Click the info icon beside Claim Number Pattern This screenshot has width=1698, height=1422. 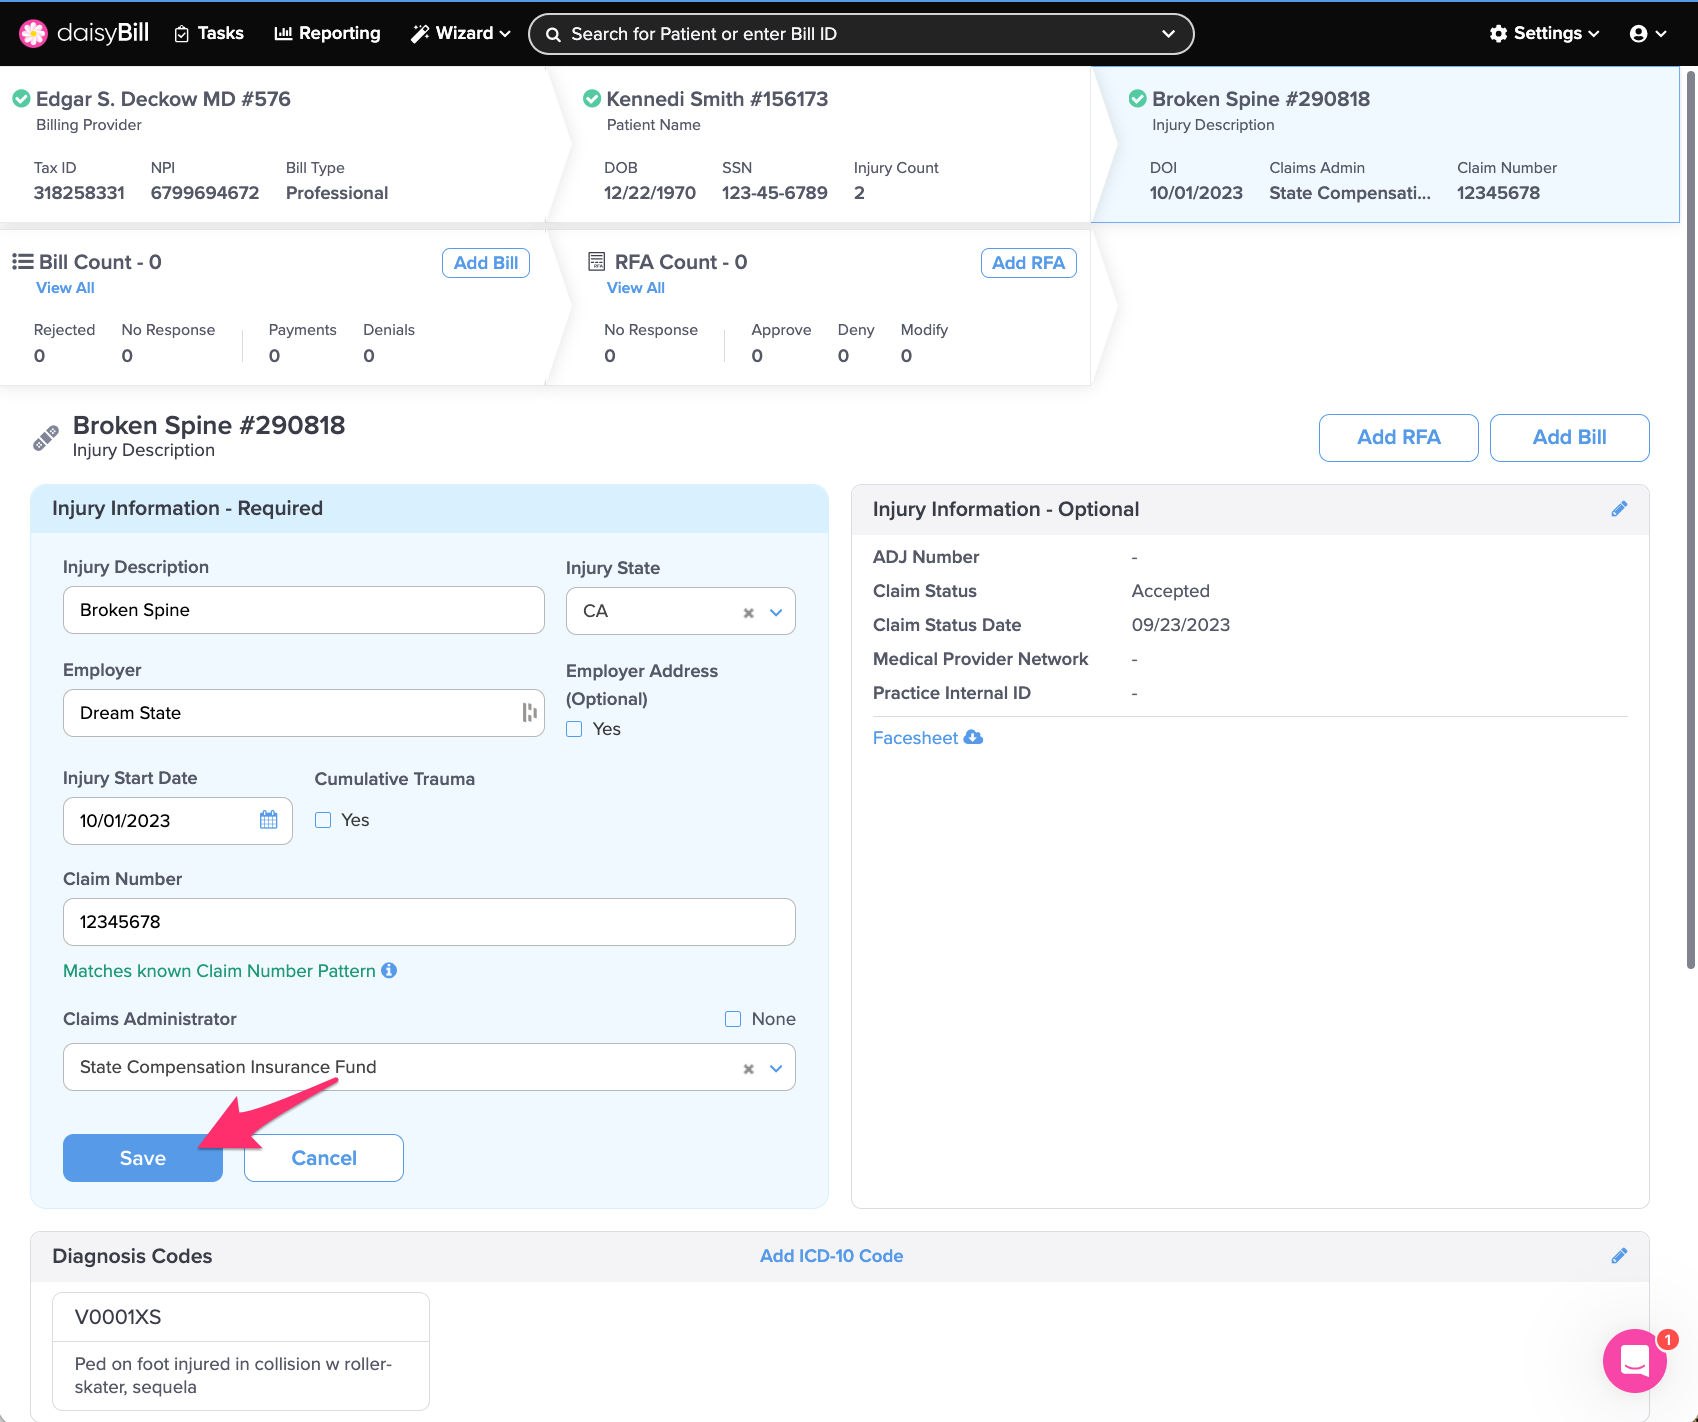389,970
